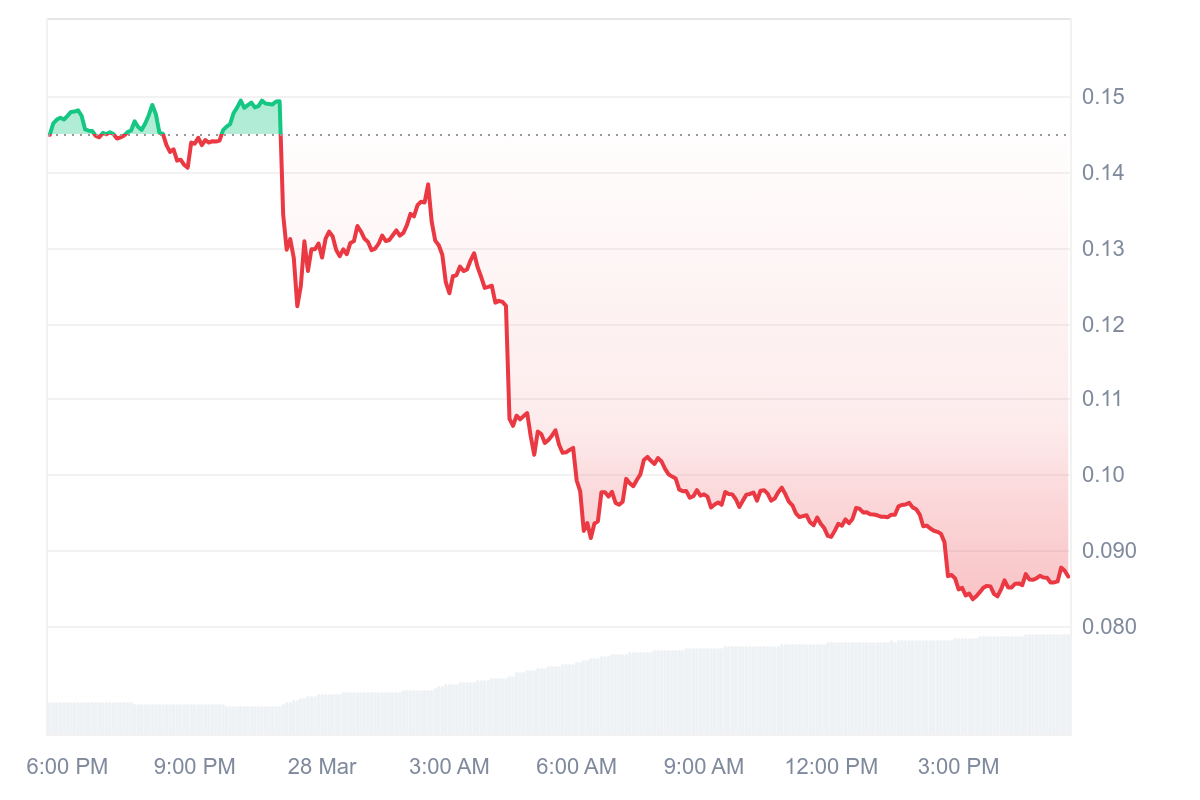Click the 6:00 AM time axis label

[577, 767]
